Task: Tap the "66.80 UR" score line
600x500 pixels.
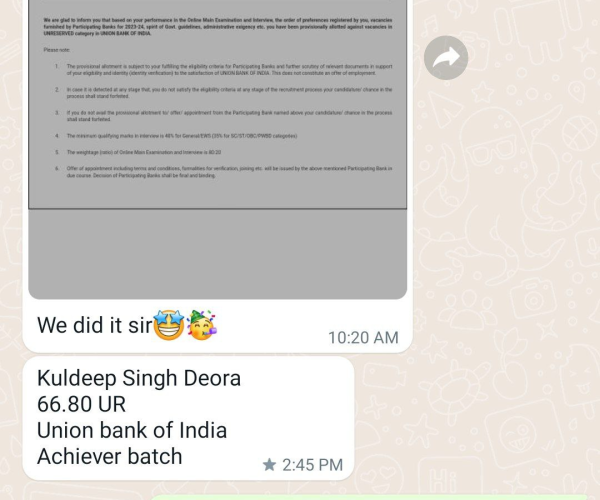Action: (x=82, y=404)
